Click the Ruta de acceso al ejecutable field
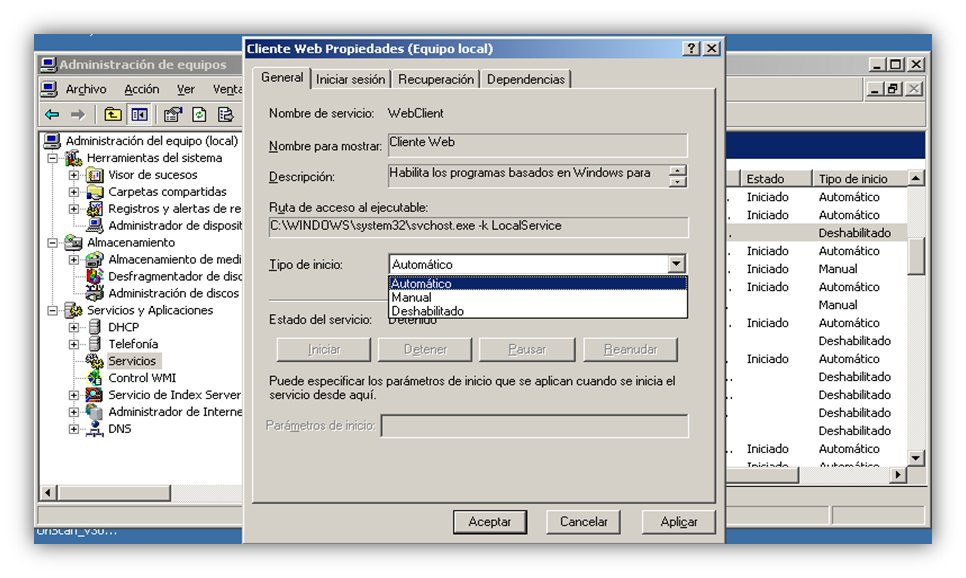 tap(479, 226)
